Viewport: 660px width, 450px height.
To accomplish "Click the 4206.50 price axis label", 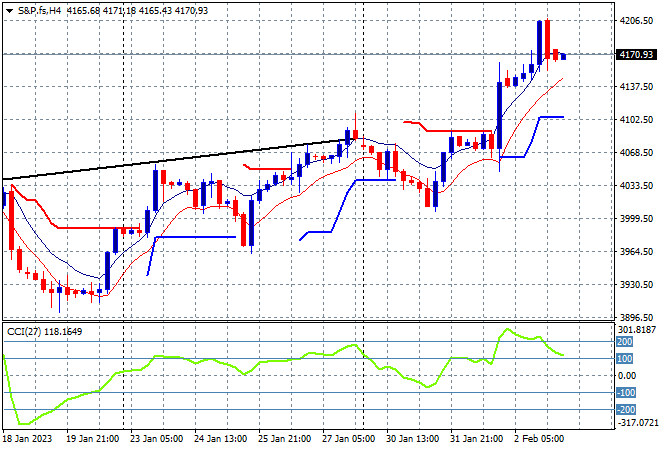I will click(636, 21).
